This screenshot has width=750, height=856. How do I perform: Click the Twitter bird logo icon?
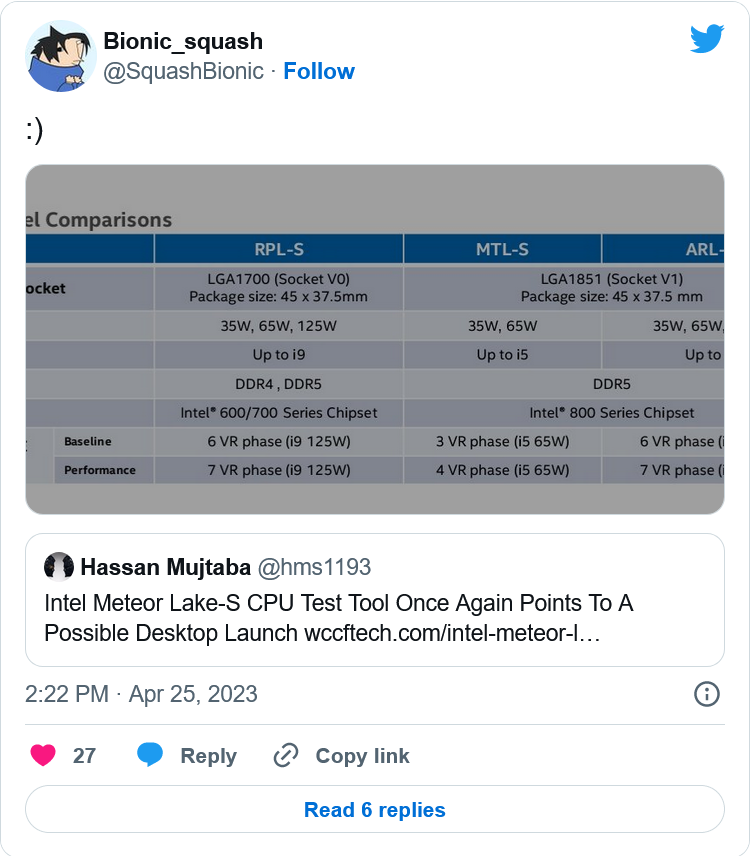[x=706, y=39]
